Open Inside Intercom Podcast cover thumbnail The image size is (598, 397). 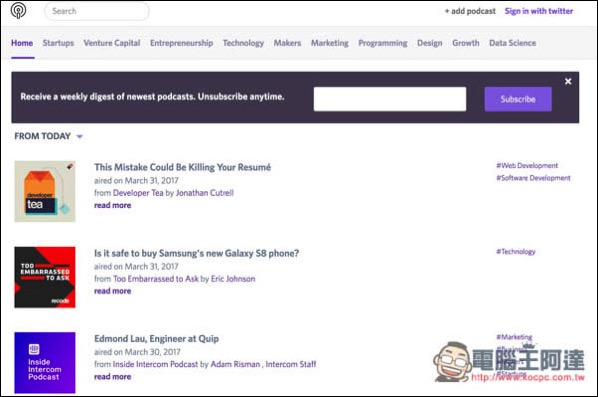click(x=45, y=363)
